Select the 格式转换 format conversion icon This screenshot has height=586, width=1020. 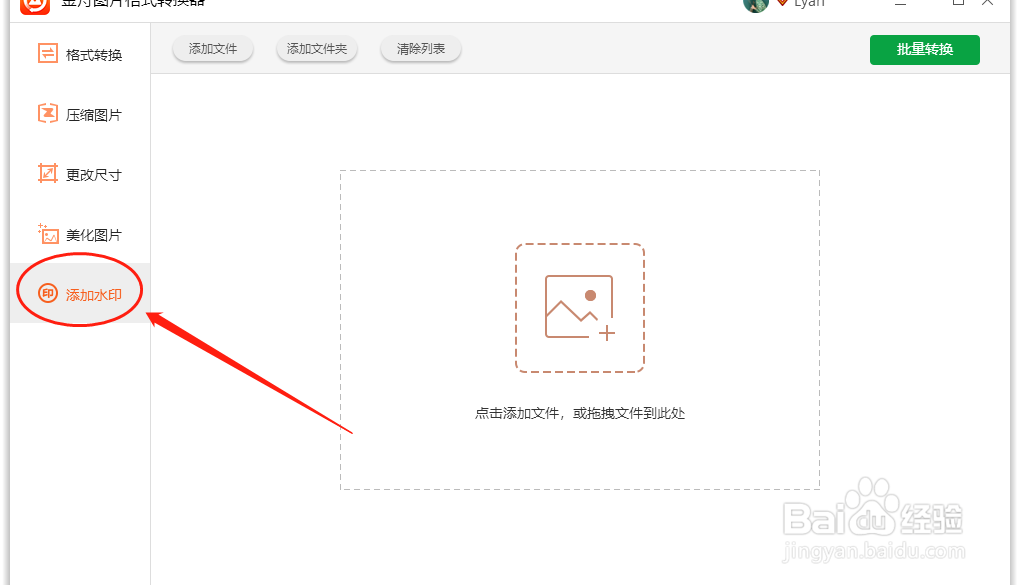tap(46, 55)
